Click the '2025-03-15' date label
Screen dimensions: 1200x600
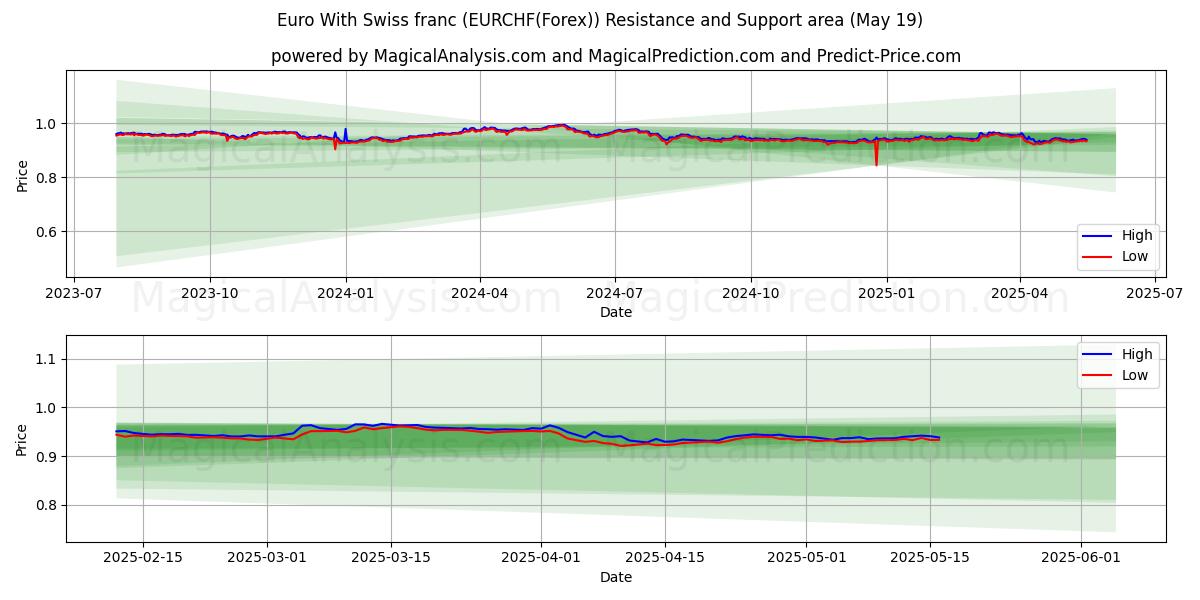(391, 559)
